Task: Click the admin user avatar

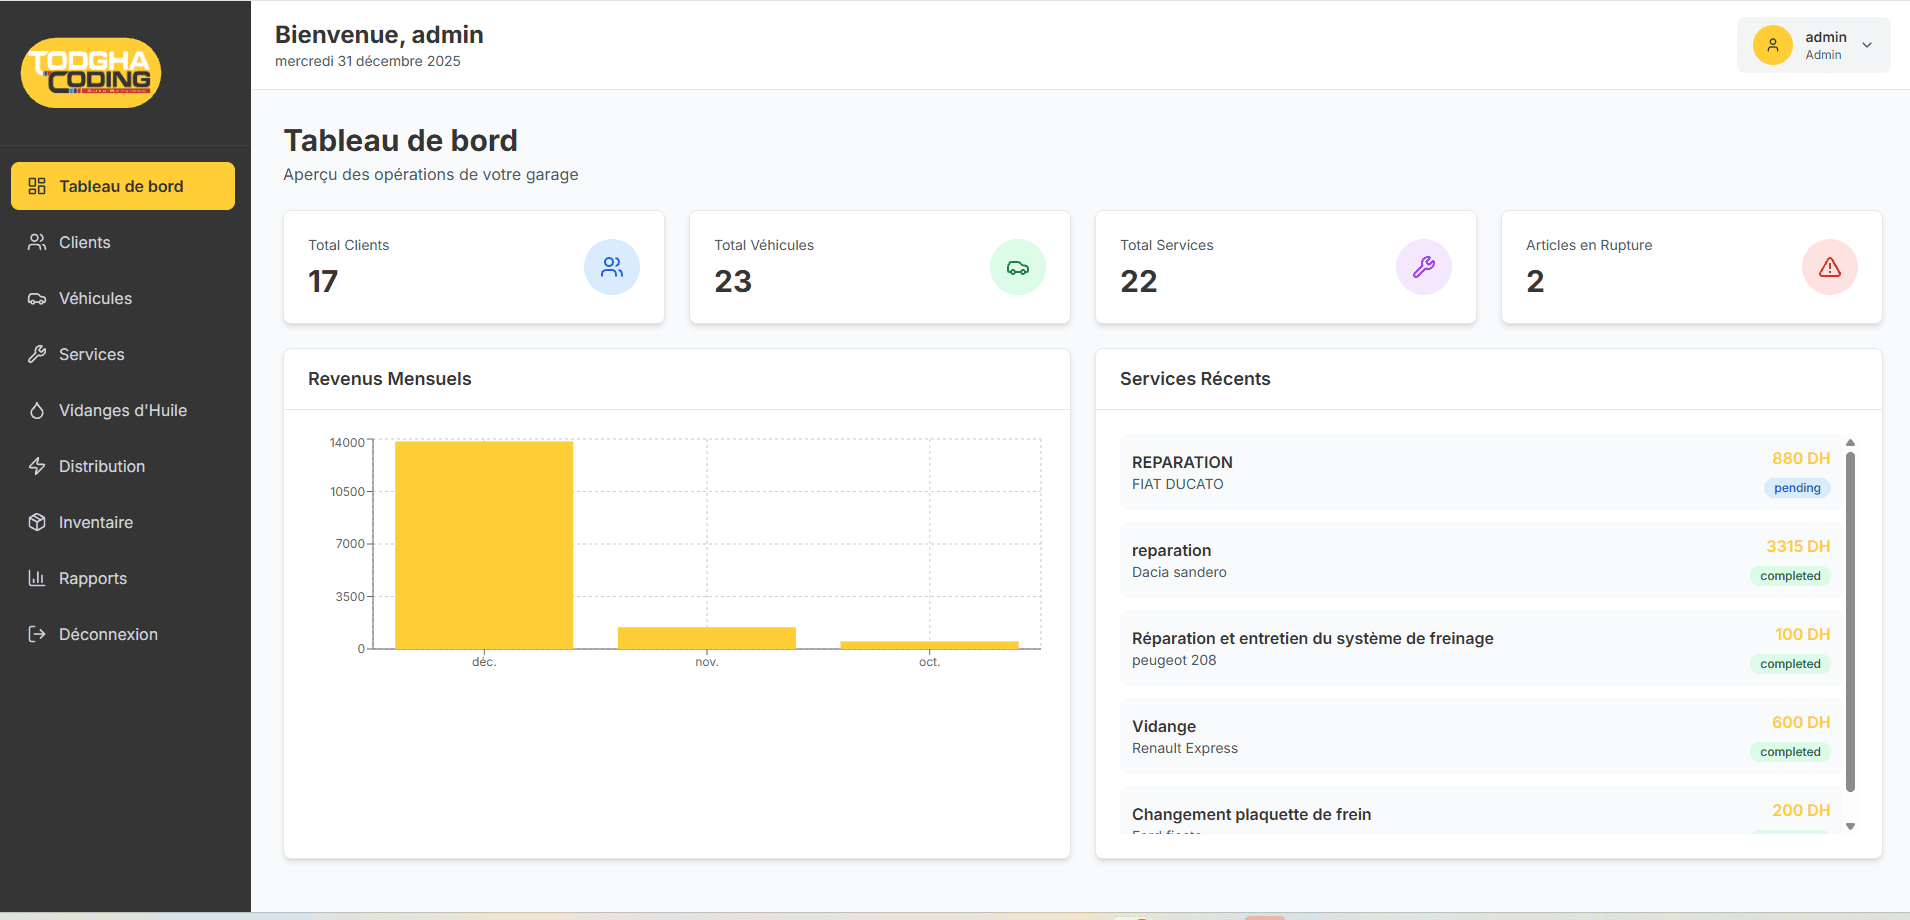Action: (1772, 45)
